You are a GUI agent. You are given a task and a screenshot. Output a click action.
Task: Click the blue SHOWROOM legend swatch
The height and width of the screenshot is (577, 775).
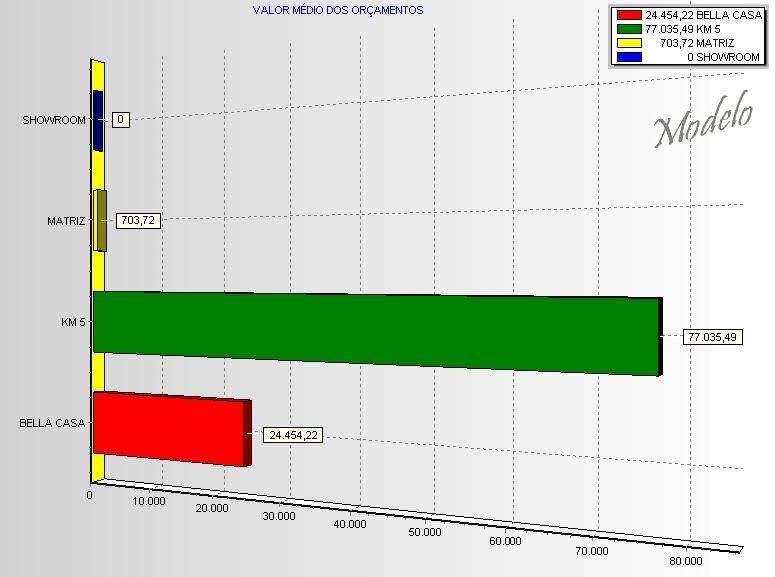pos(629,57)
